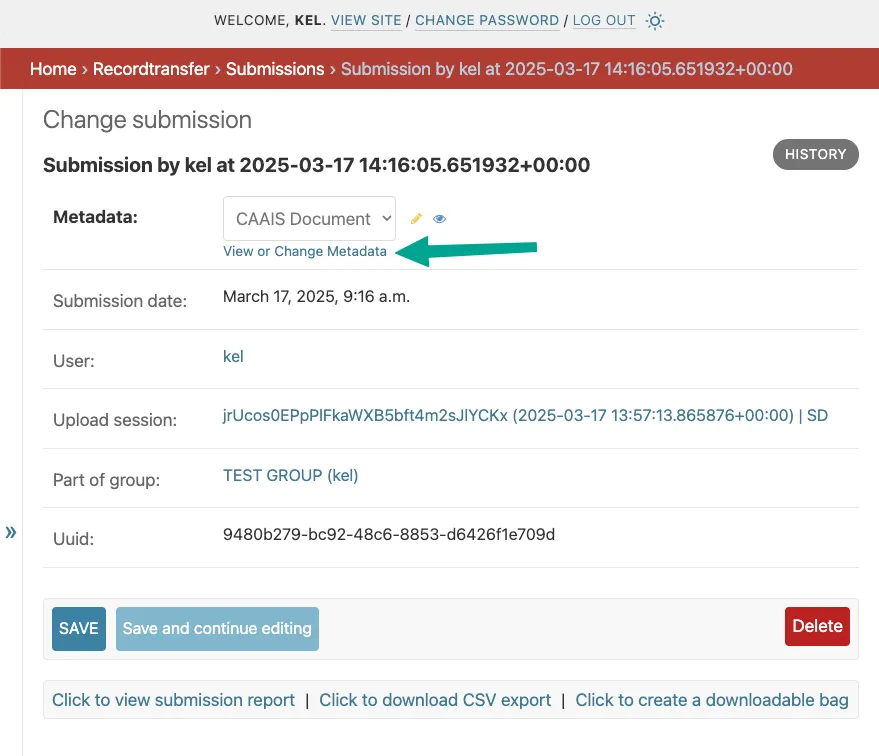Viewport: 879px width, 756px height.
Task: Open Submissions breadcrumb
Action: click(x=275, y=69)
